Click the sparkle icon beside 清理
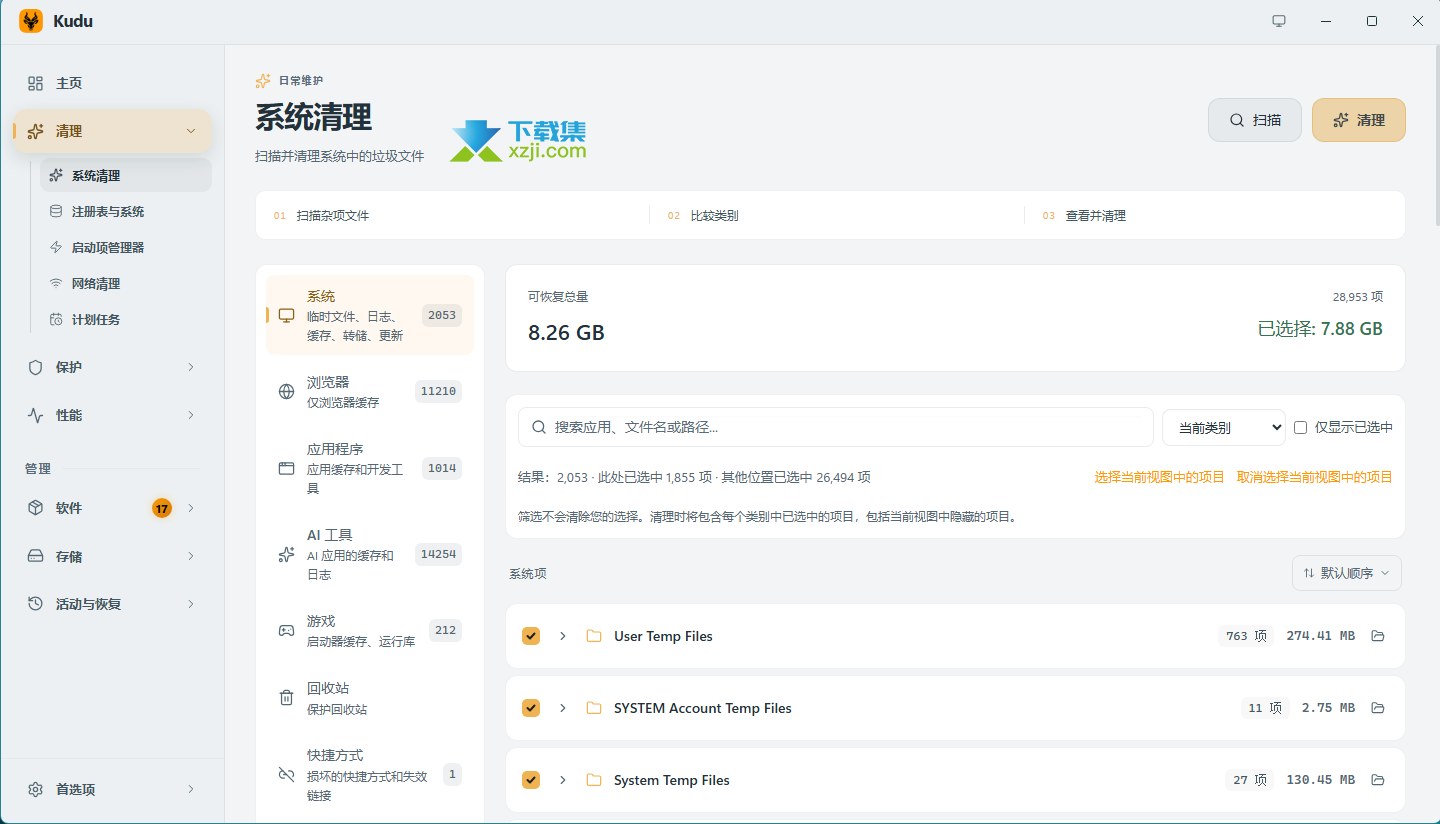Screen dimensions: 1440x824 coord(36,131)
